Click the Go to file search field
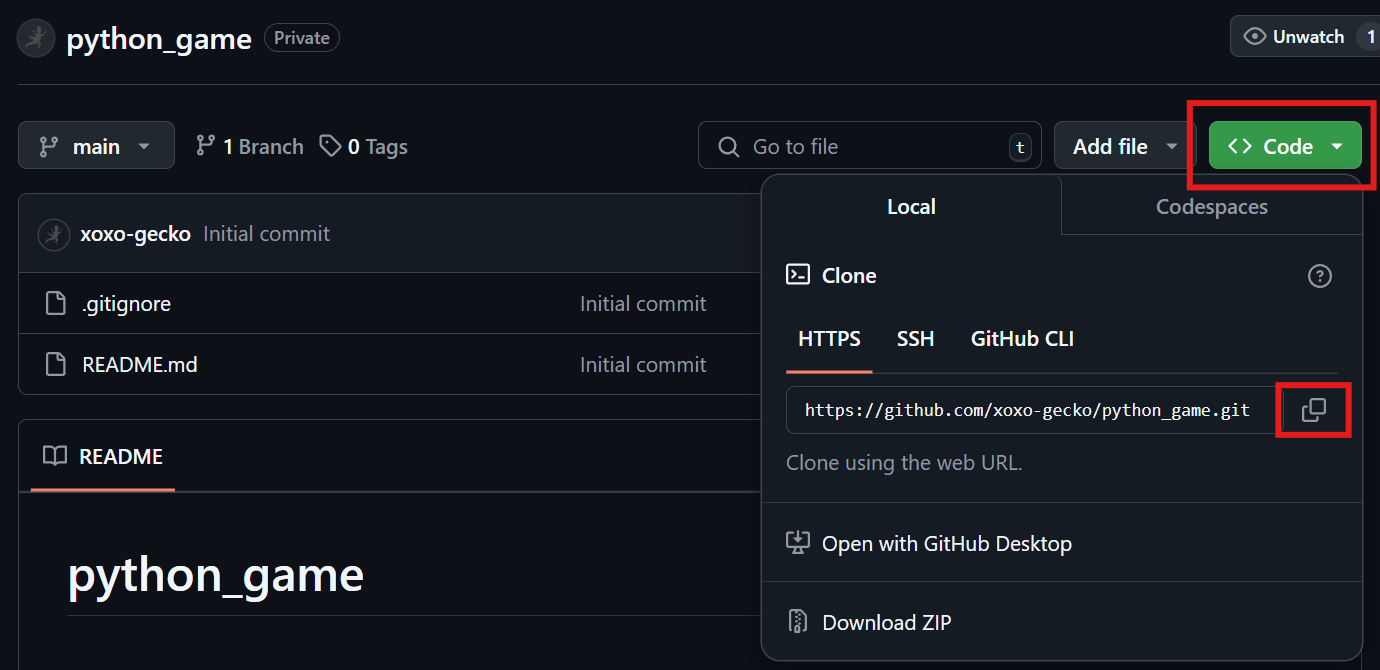The image size is (1380, 670). 870,146
